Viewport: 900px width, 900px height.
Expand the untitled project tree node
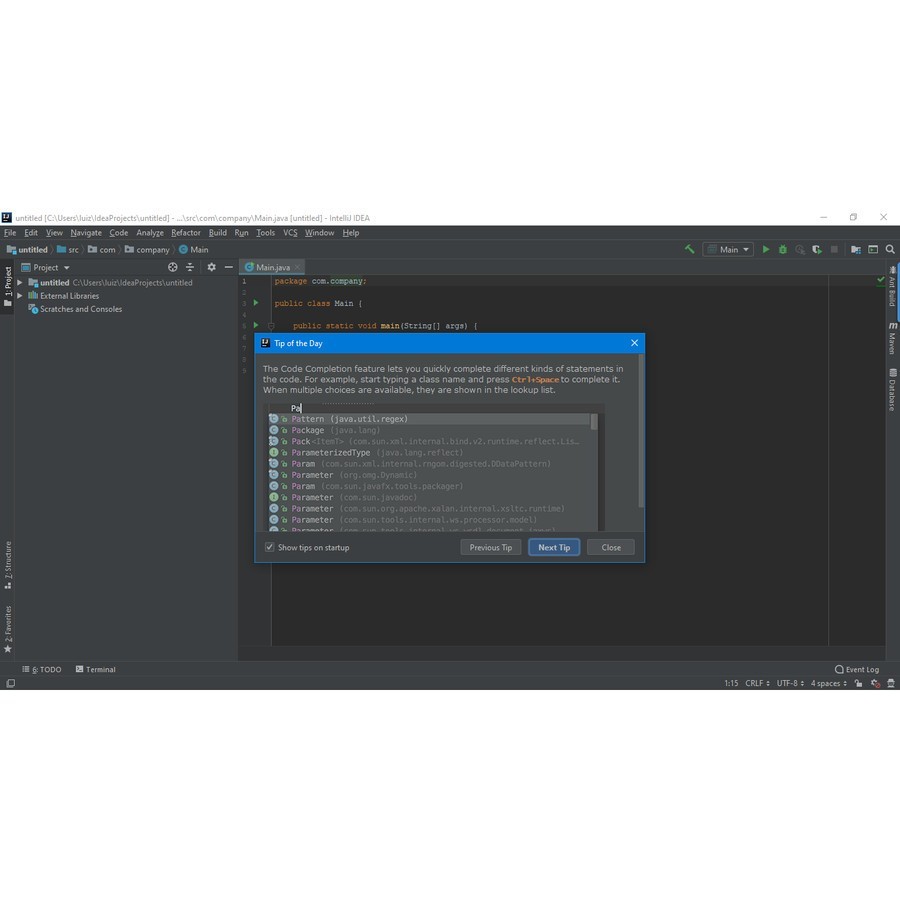20,283
